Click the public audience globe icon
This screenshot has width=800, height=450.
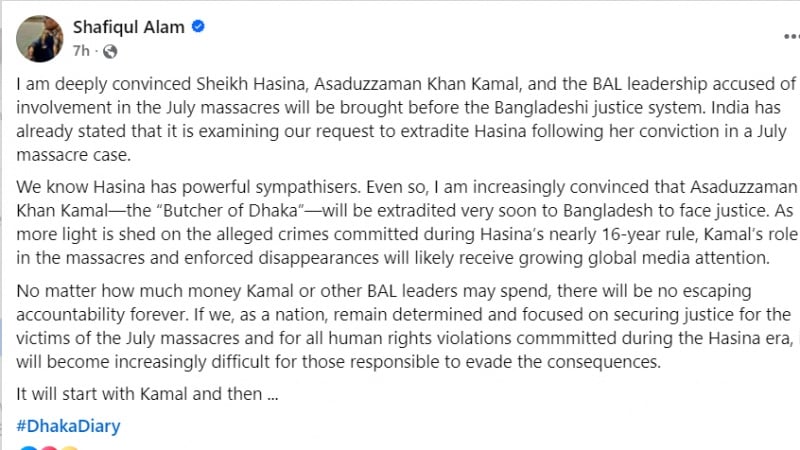[110, 50]
